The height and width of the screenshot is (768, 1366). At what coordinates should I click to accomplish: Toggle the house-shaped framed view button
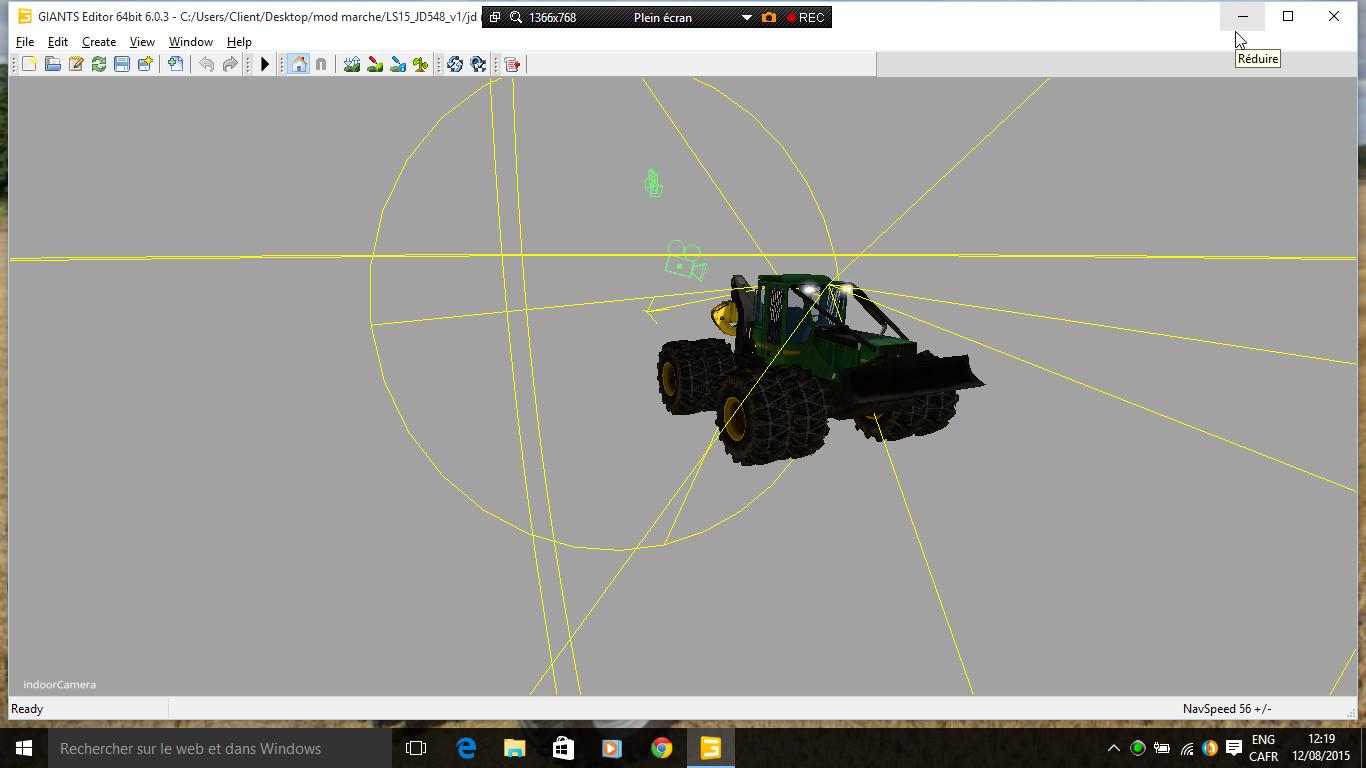pyautogui.click(x=298, y=64)
